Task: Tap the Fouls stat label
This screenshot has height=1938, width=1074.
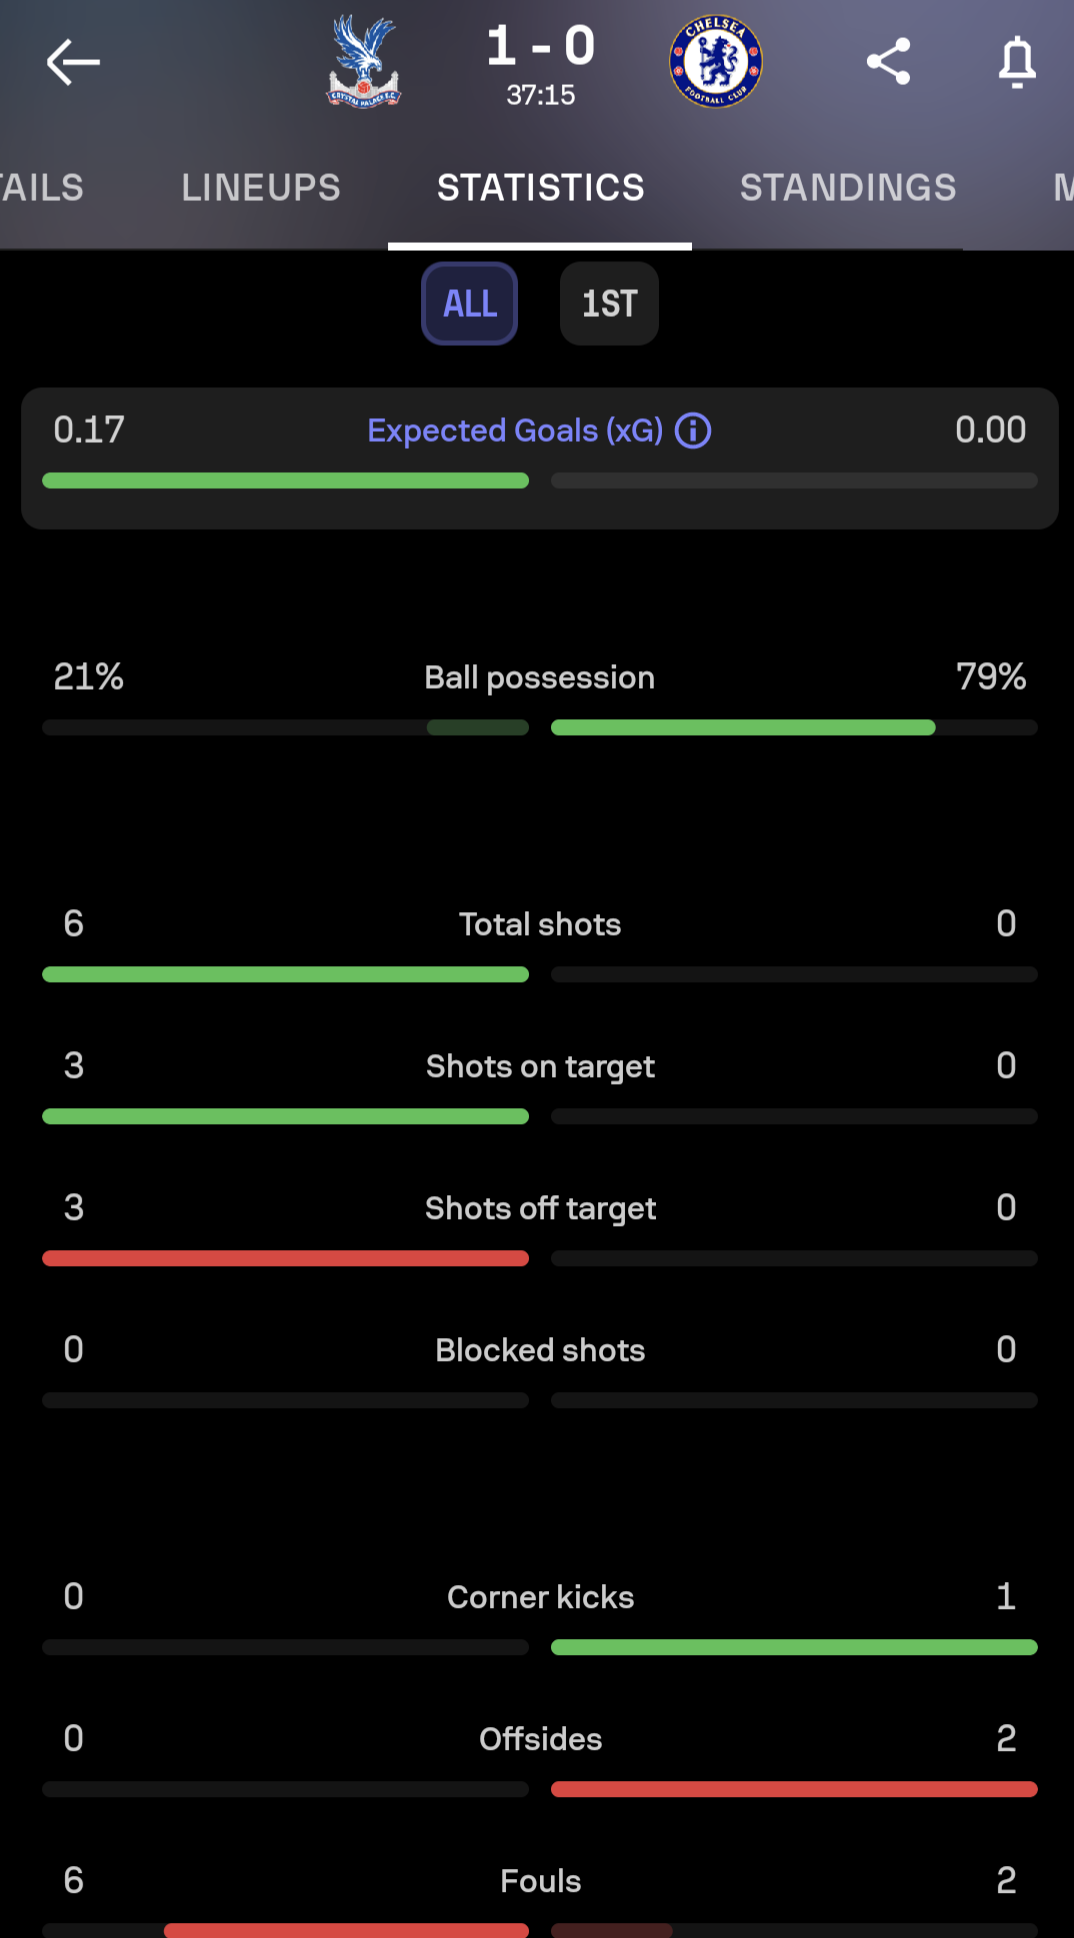Action: point(540,1881)
